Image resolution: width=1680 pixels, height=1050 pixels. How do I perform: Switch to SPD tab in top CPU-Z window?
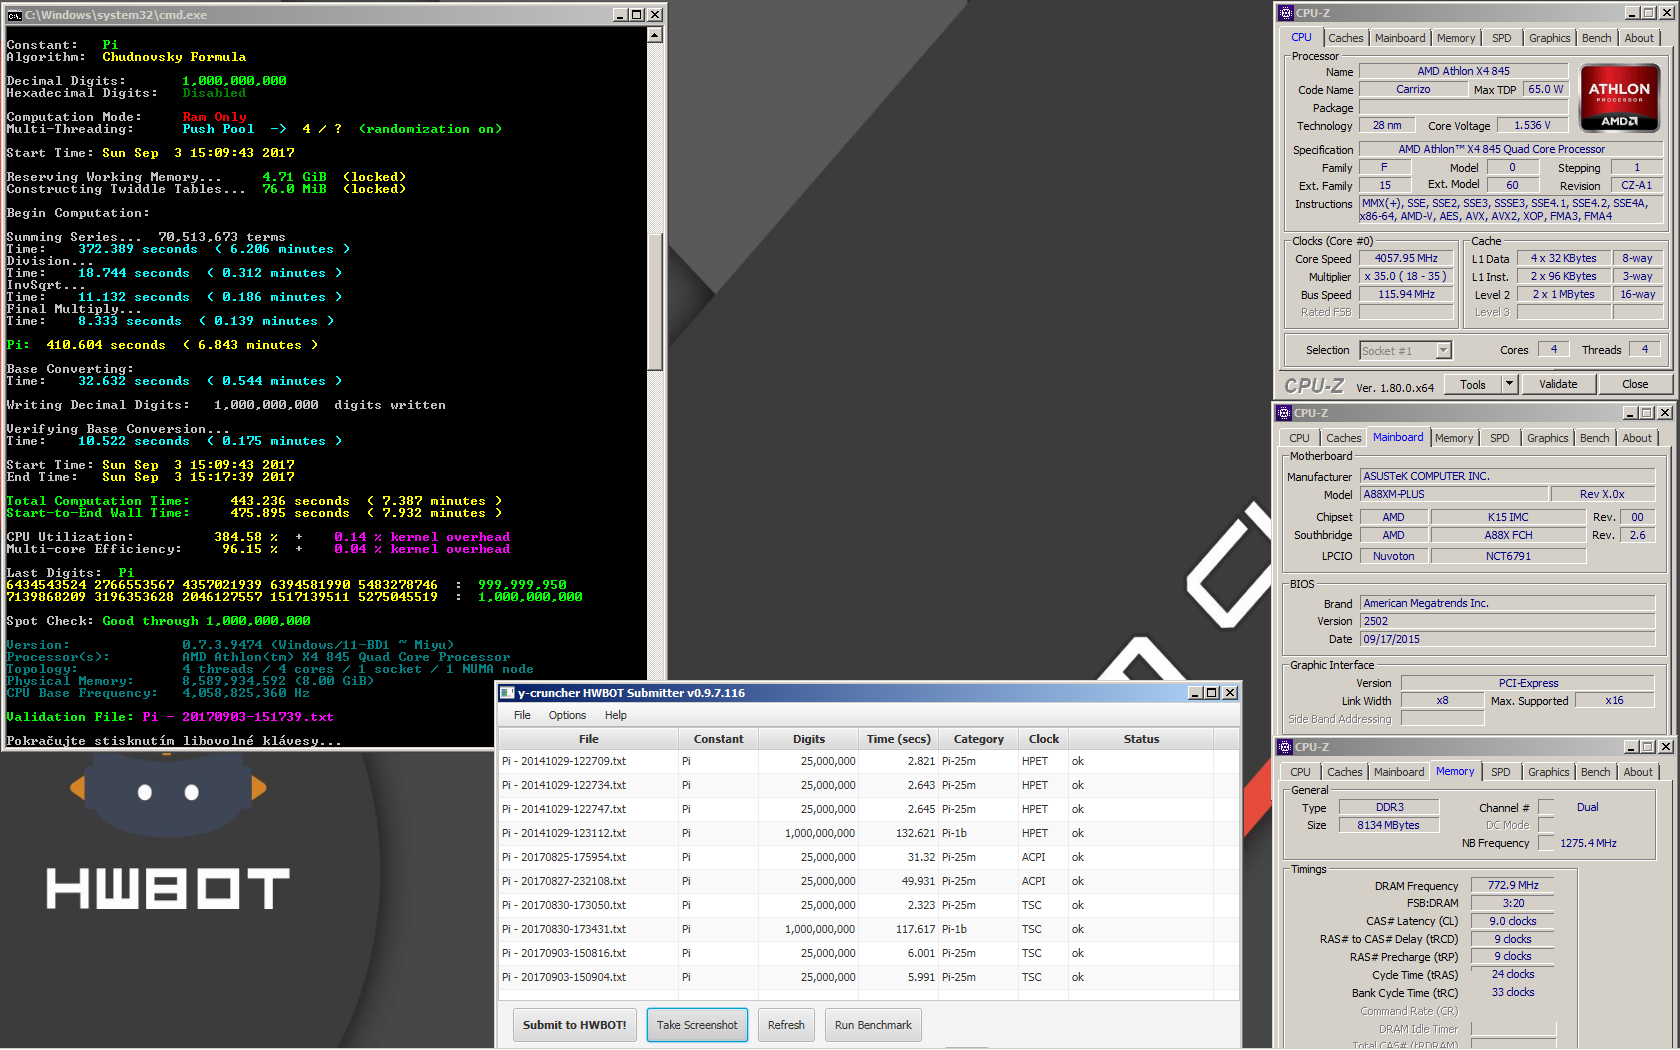1502,38
